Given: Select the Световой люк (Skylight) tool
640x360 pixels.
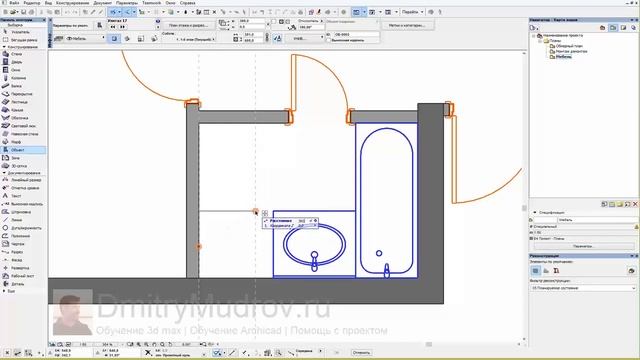Looking at the screenshot, I should tap(23, 126).
